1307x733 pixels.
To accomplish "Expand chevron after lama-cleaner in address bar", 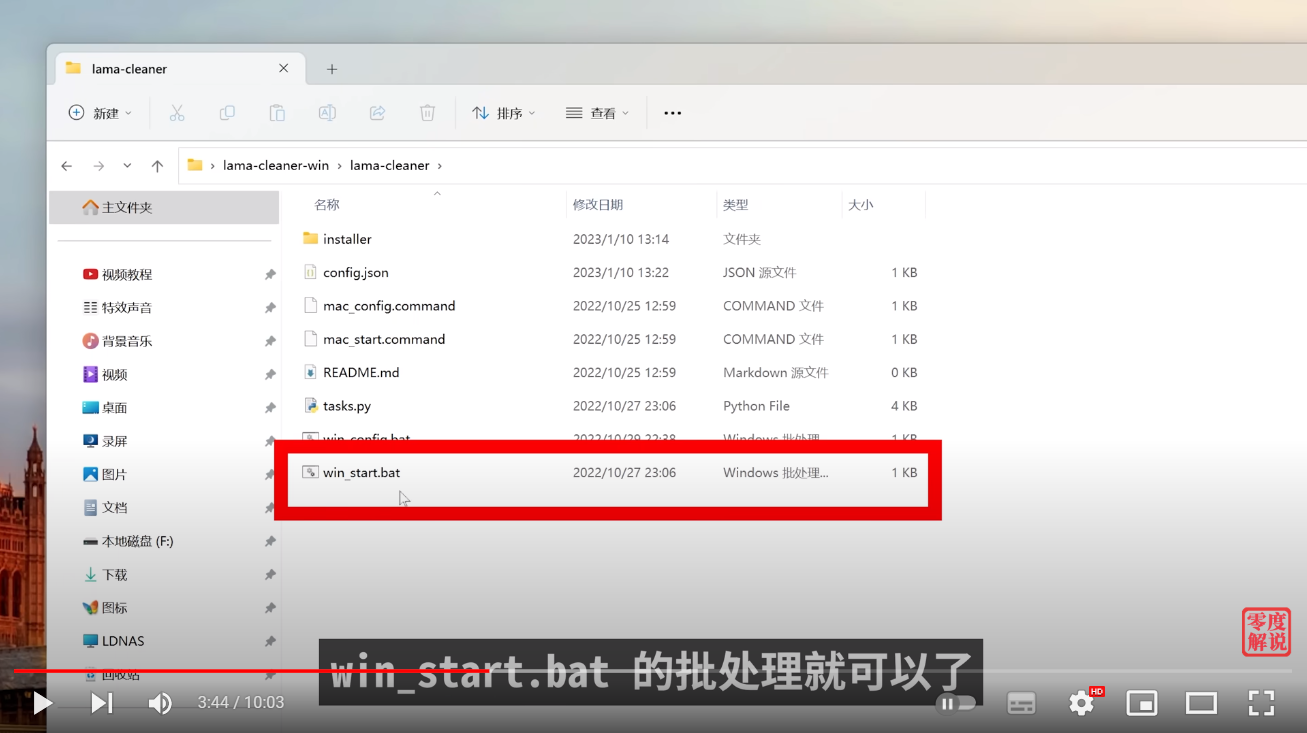I will (439, 166).
